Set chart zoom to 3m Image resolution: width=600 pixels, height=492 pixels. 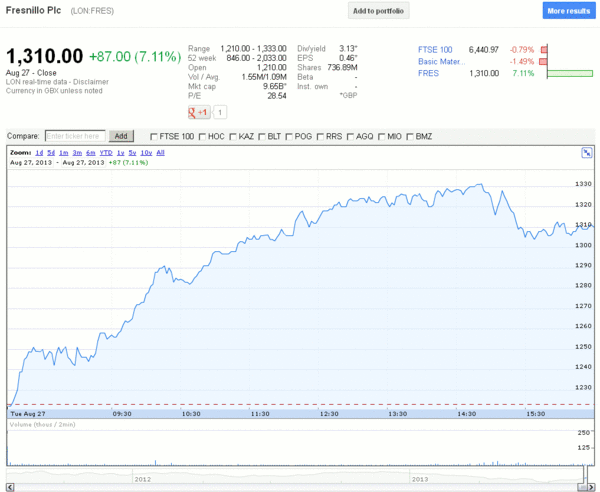[x=77, y=153]
